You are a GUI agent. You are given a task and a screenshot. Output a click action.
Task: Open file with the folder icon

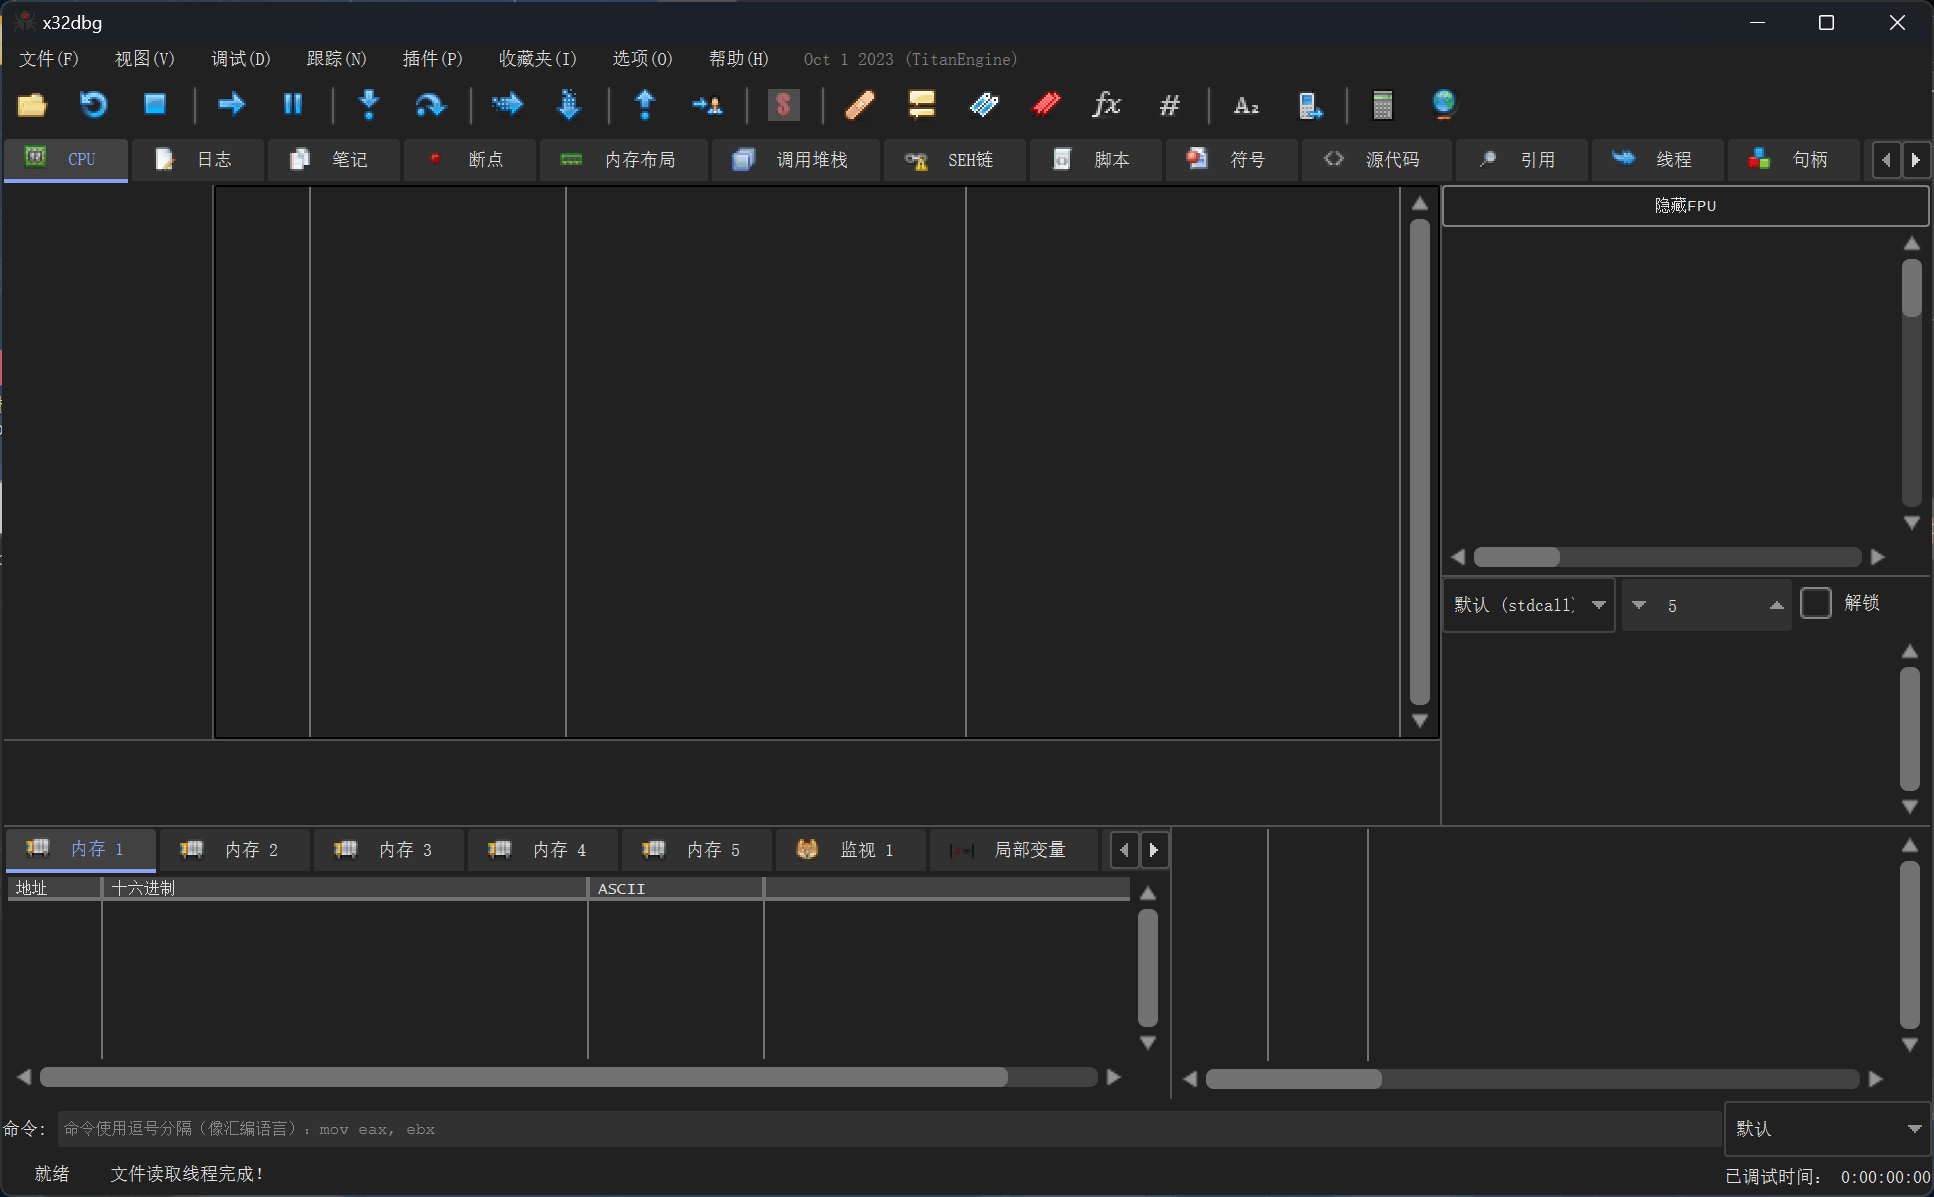click(32, 104)
